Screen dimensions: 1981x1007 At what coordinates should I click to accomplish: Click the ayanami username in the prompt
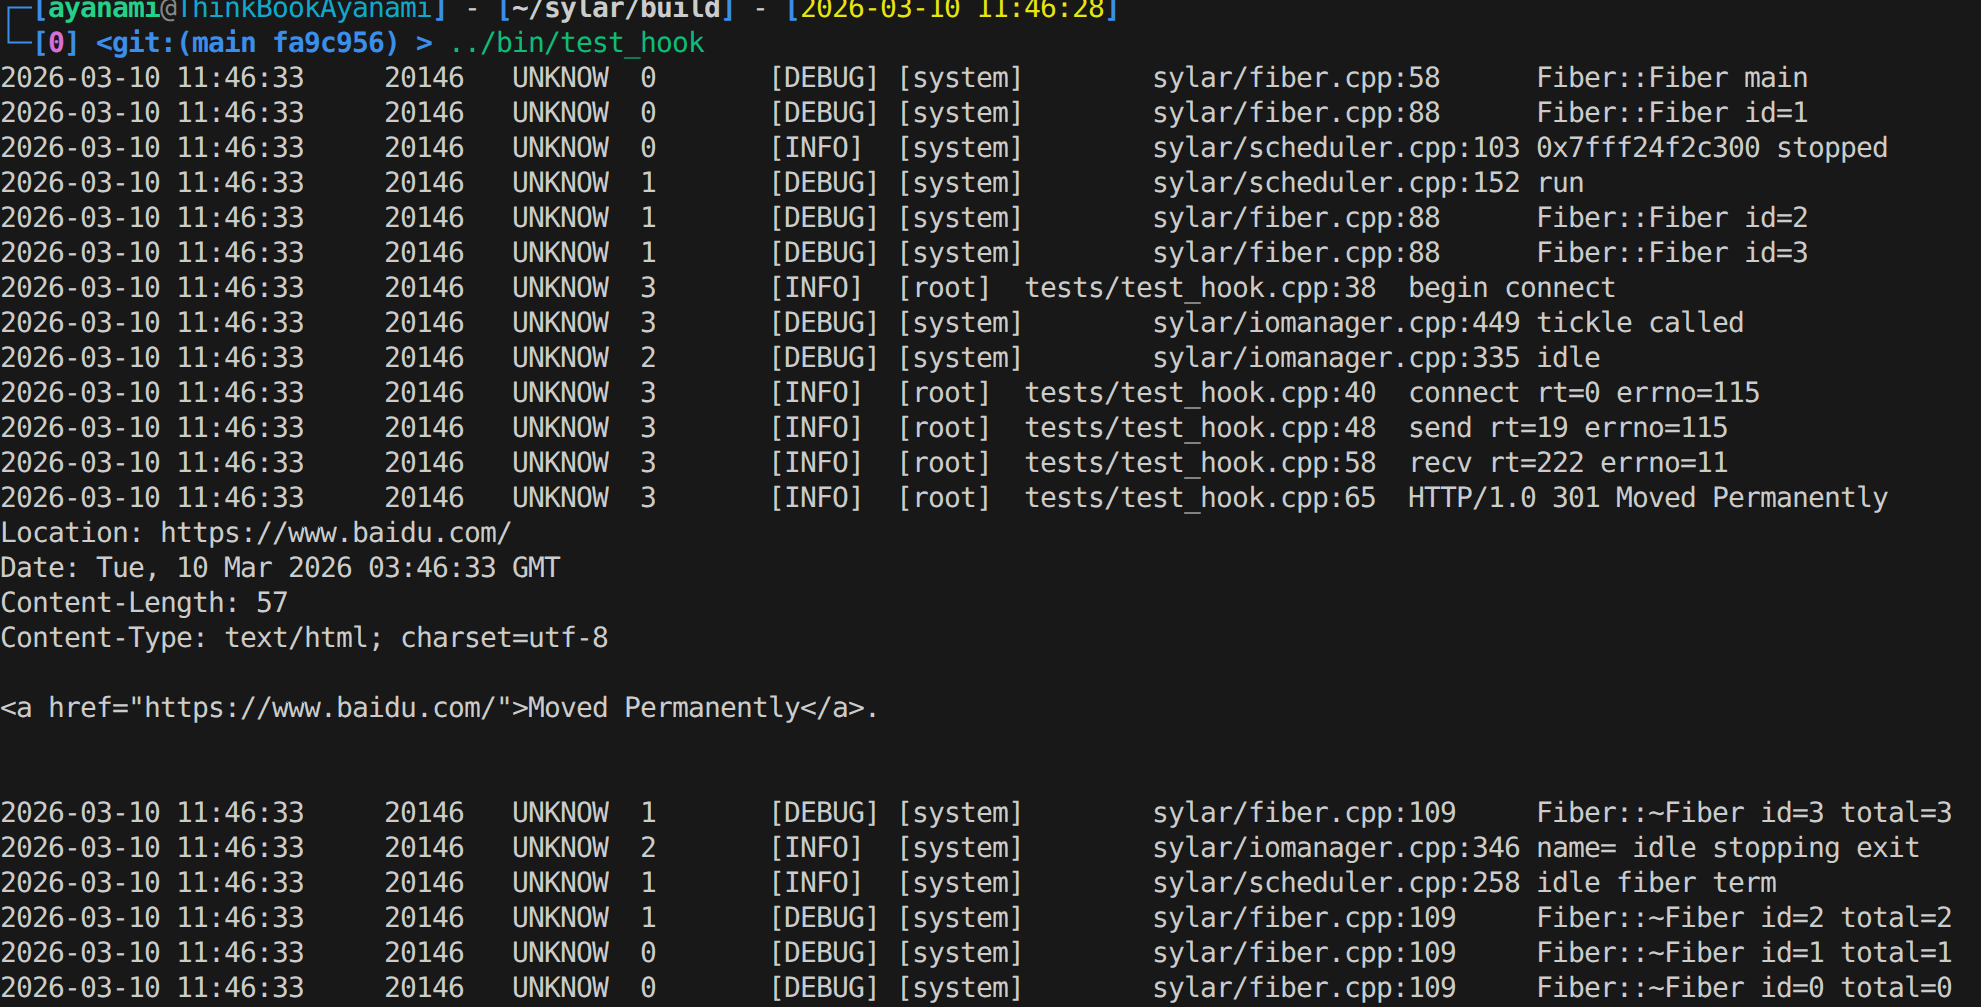(x=103, y=10)
